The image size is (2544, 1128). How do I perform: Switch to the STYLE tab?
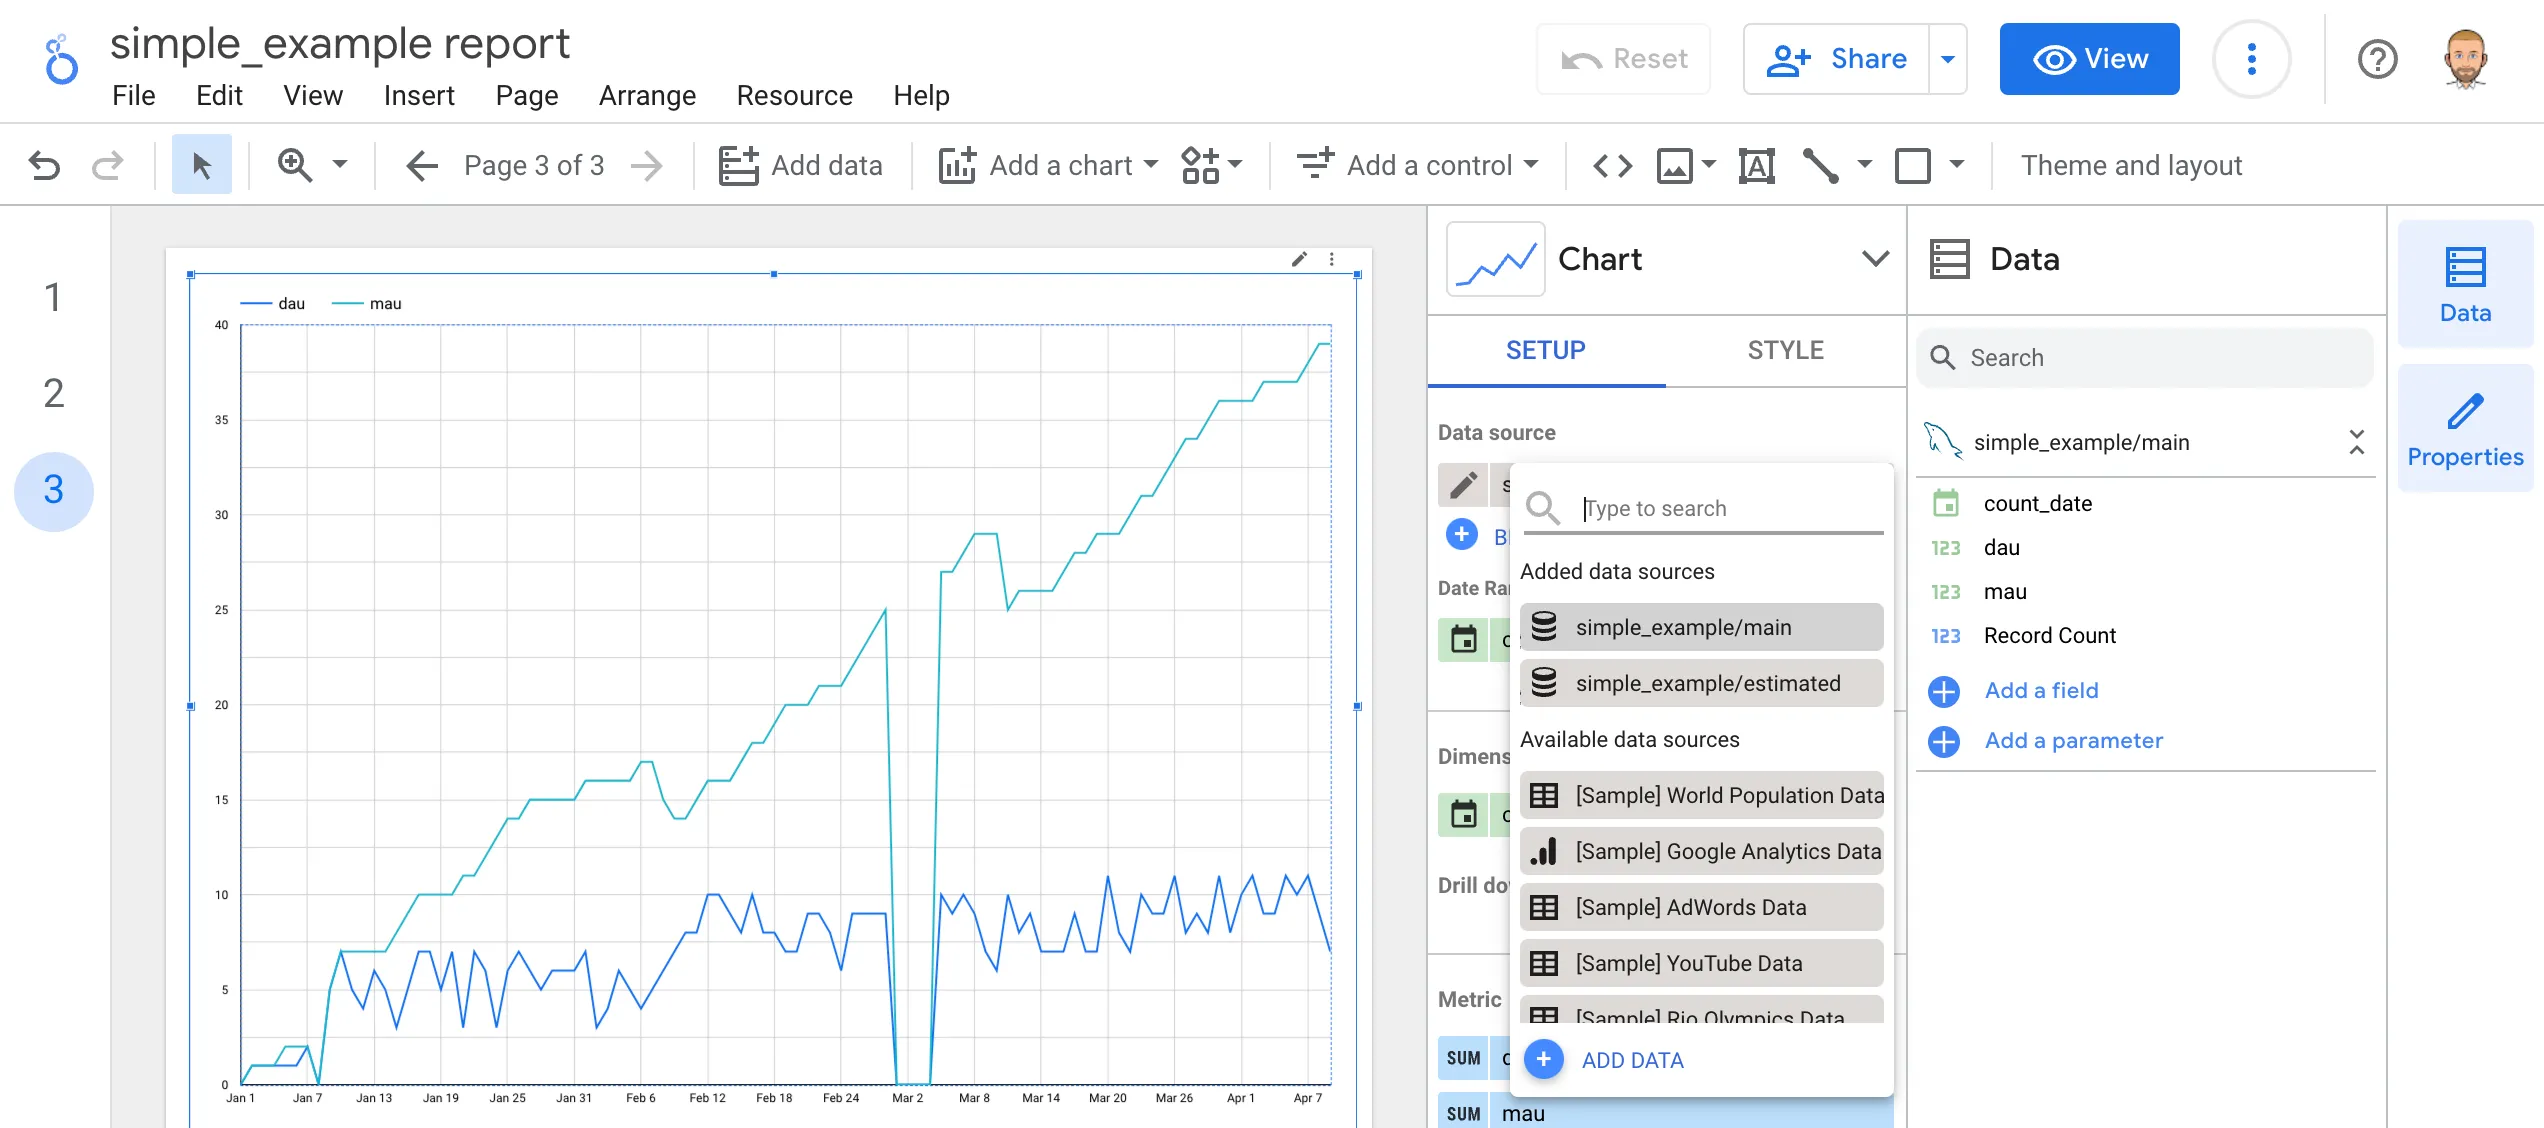point(1785,350)
